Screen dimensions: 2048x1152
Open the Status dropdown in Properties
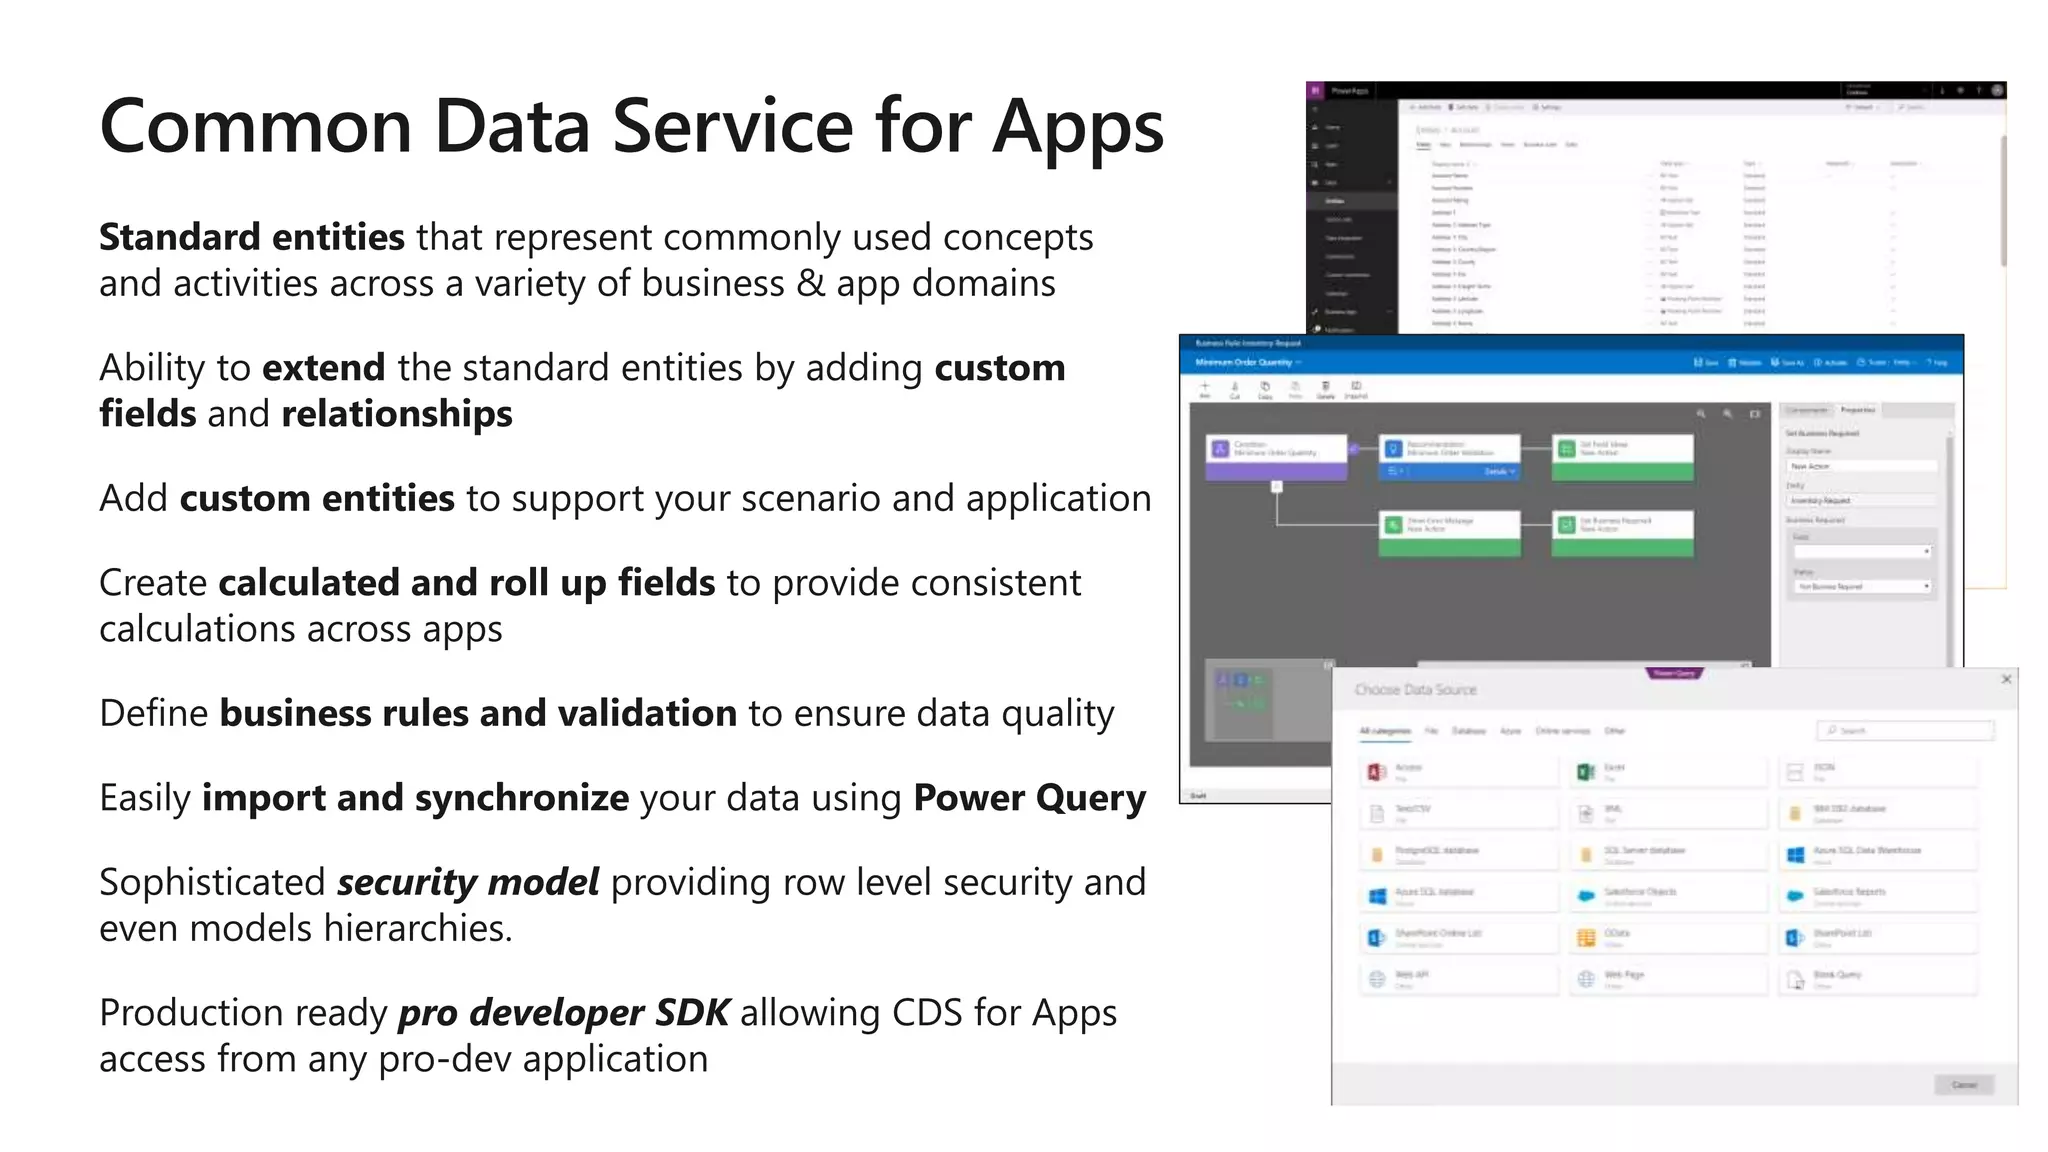click(x=1862, y=586)
